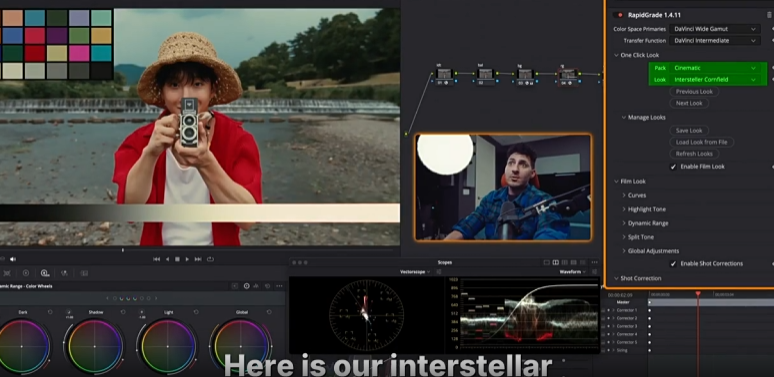774x377 pixels.
Task: Click the red timeline playhead marker
Action: click(x=697, y=294)
